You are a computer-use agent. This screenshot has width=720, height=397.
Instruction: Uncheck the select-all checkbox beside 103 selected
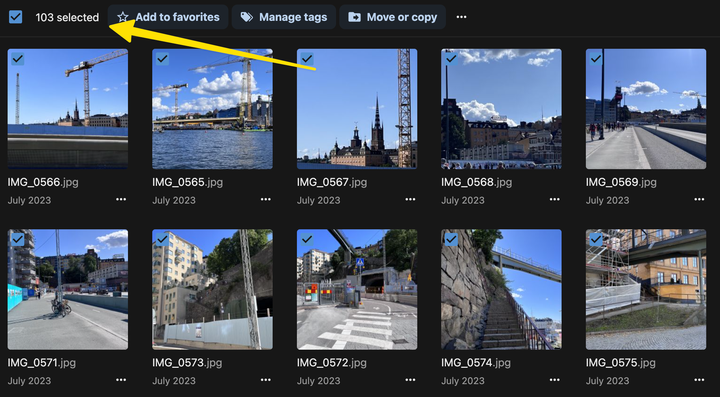point(16,17)
